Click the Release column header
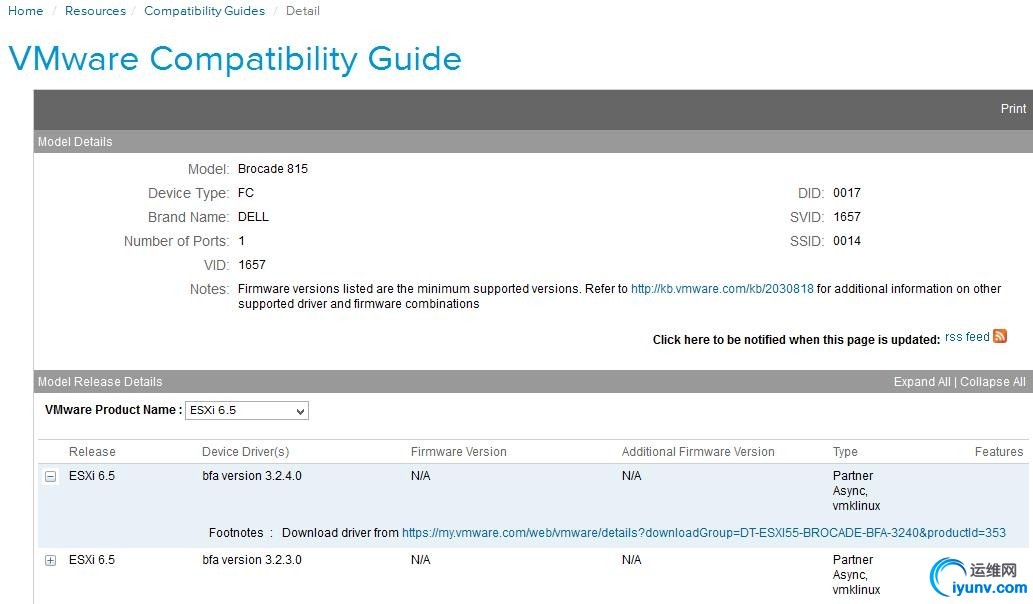Viewport: 1033px width, 604px height. tap(92, 452)
